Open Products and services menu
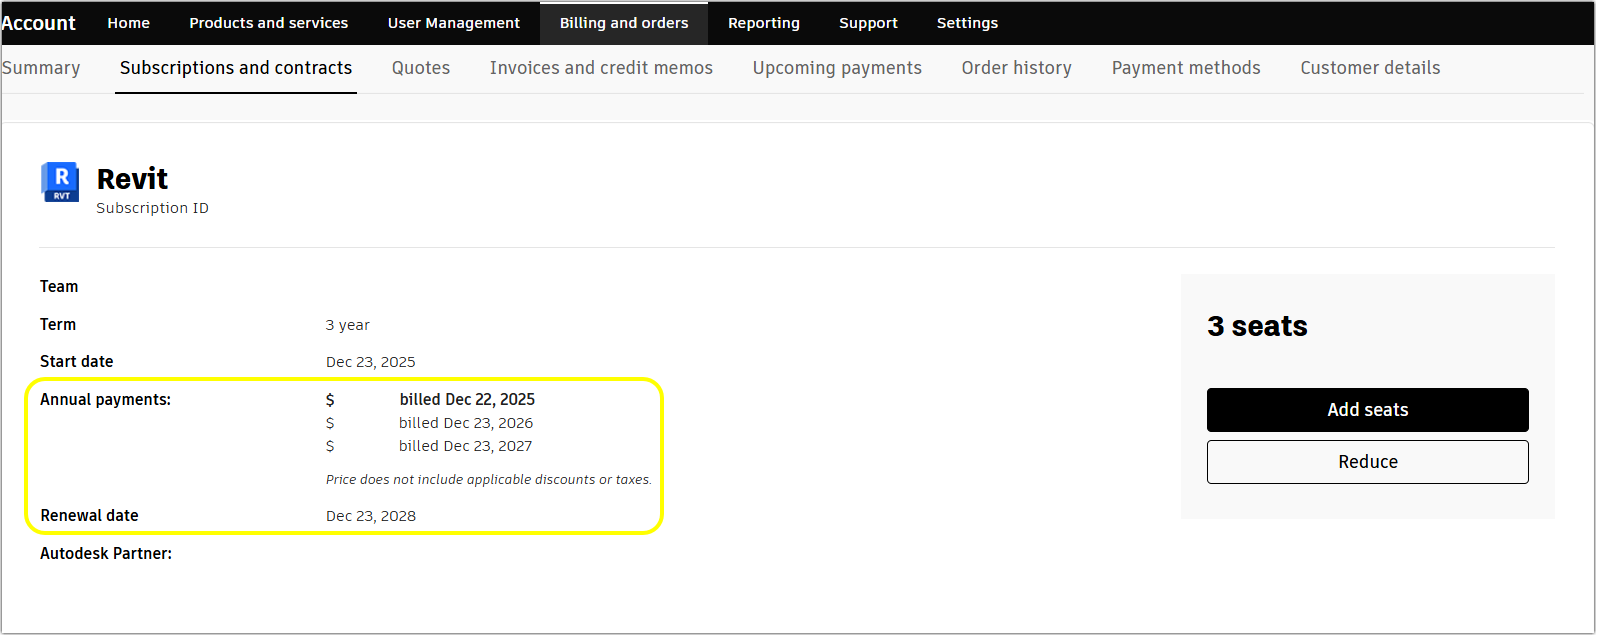Image resolution: width=1597 pixels, height=636 pixels. pos(269,23)
